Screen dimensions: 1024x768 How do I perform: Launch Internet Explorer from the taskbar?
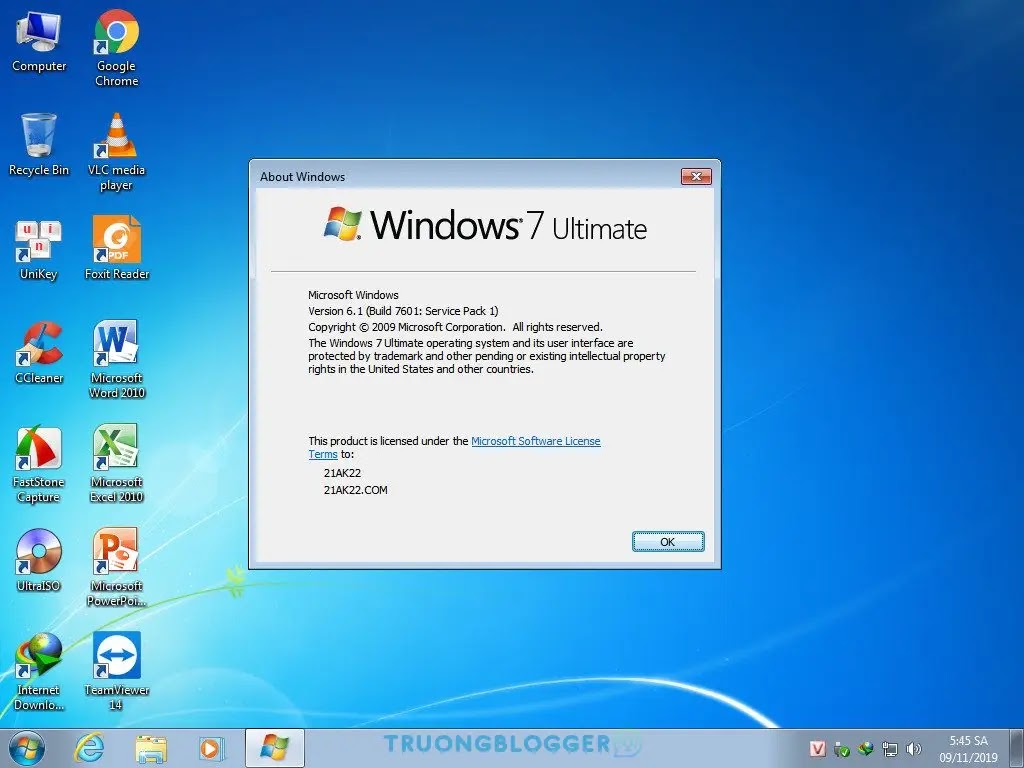89,748
